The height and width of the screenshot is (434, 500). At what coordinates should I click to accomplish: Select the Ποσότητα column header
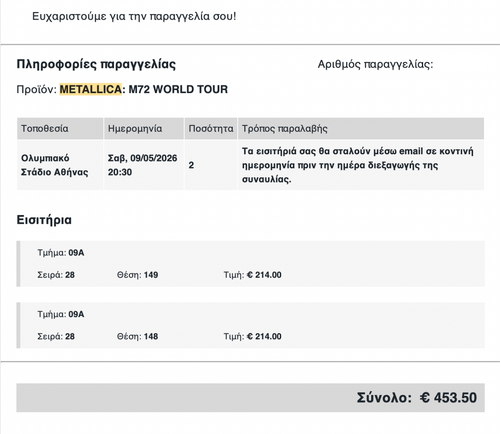[211, 128]
